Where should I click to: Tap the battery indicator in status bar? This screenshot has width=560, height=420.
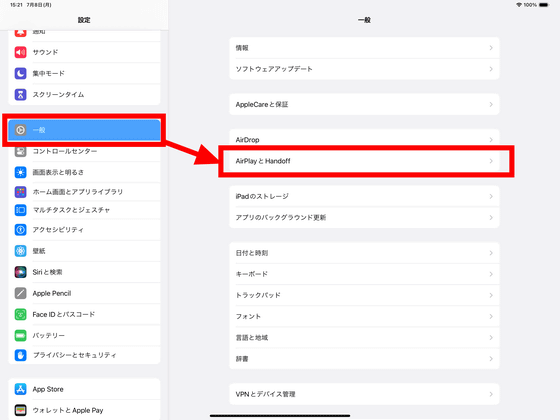click(544, 5)
